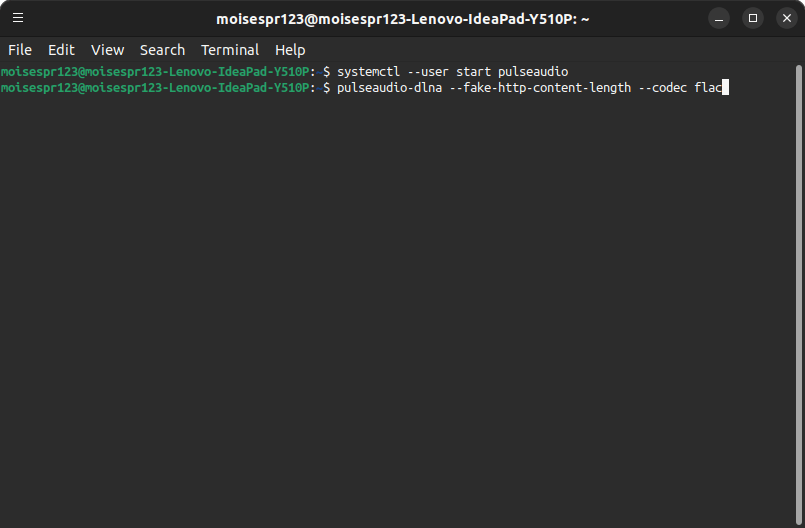
Task: Open the File menu
Action: 20,50
